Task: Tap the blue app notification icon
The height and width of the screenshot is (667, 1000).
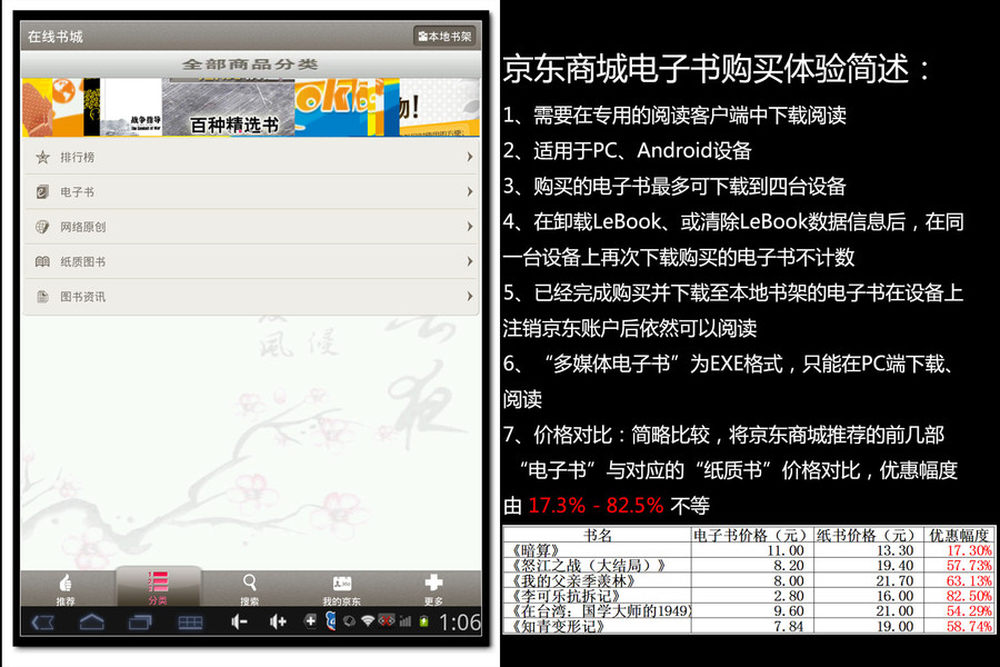Action: (x=330, y=620)
